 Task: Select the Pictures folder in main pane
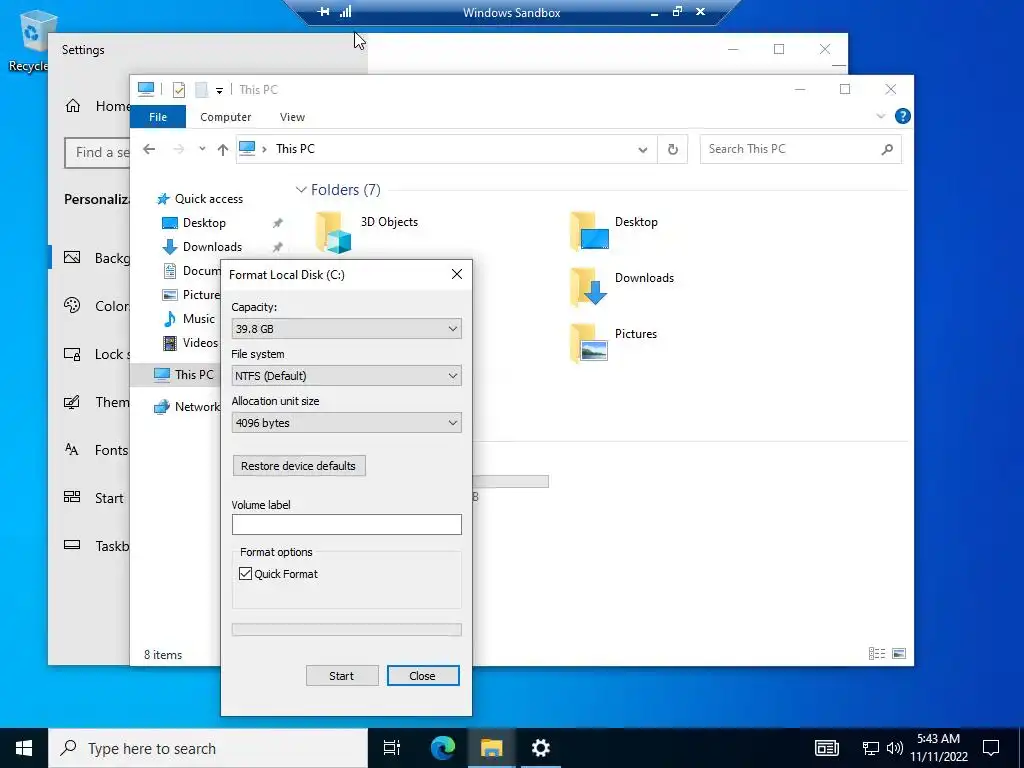click(x=614, y=343)
